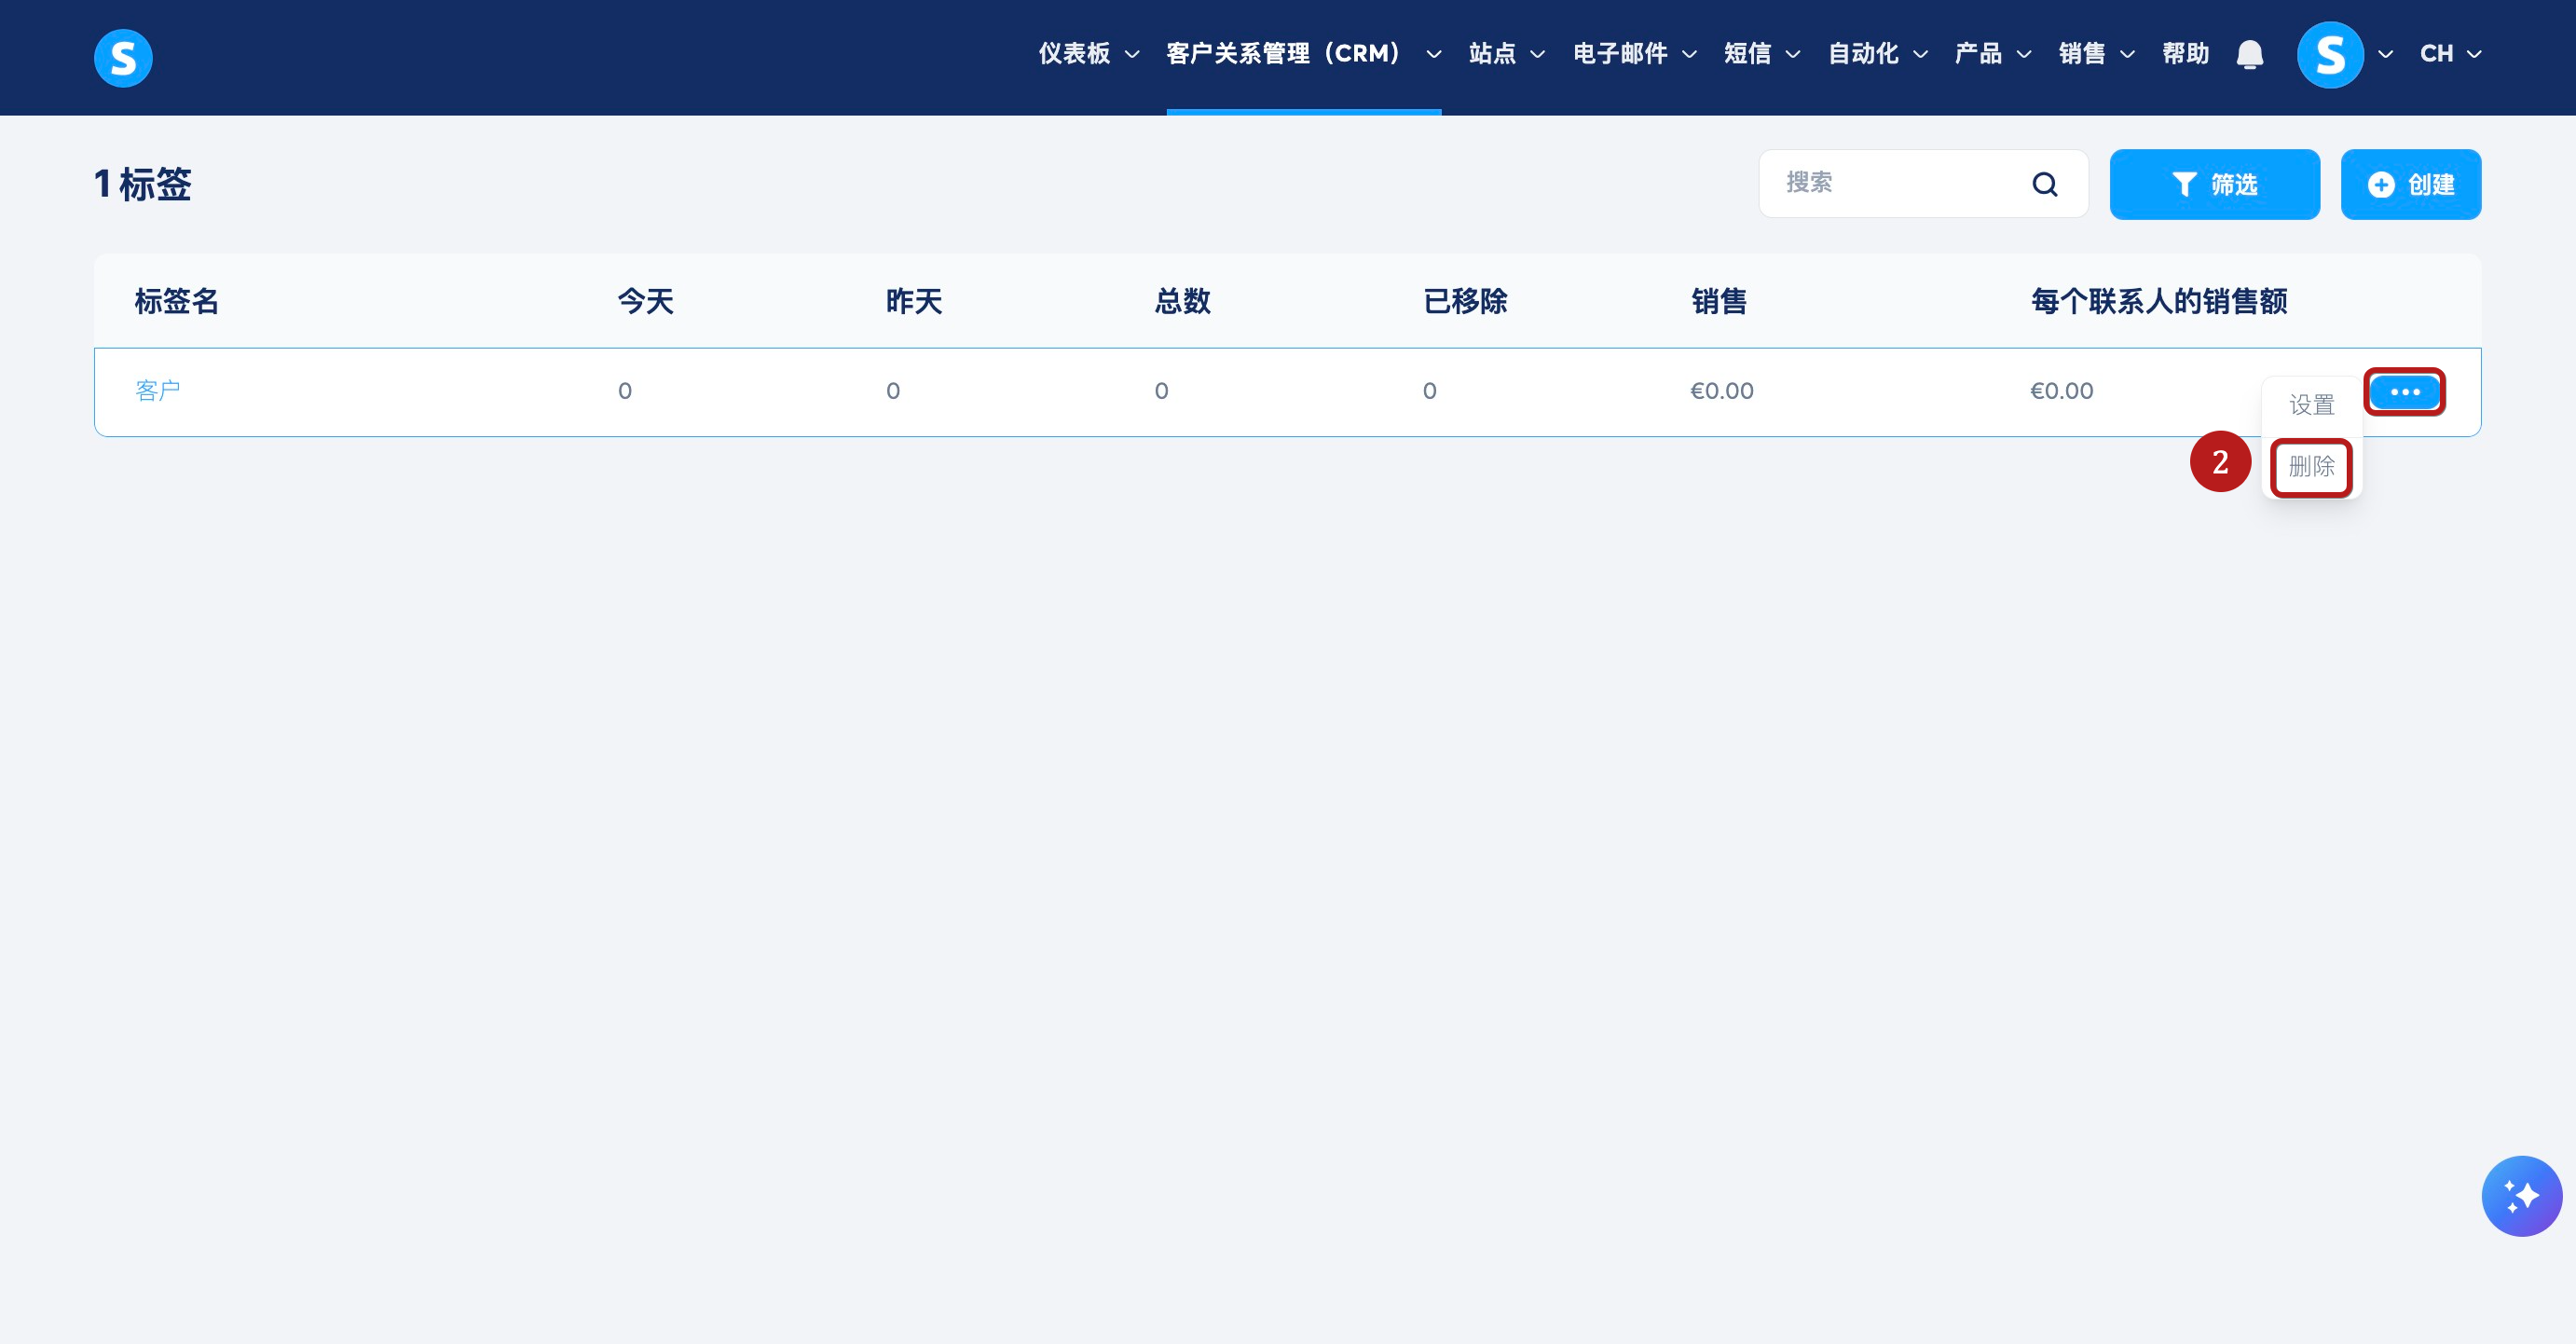Image resolution: width=2576 pixels, height=1344 pixels.
Task: Click the user profile avatar
Action: coord(2329,55)
